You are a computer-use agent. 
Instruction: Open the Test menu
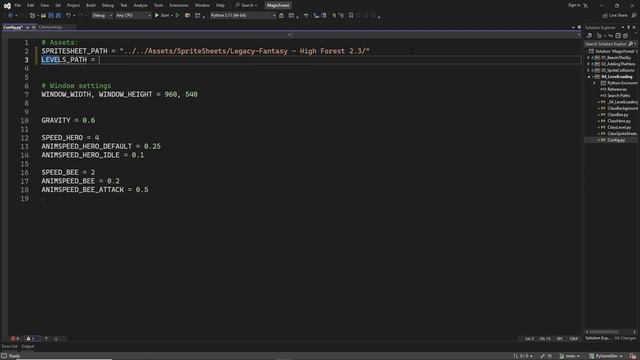pyautogui.click(x=124, y=5)
